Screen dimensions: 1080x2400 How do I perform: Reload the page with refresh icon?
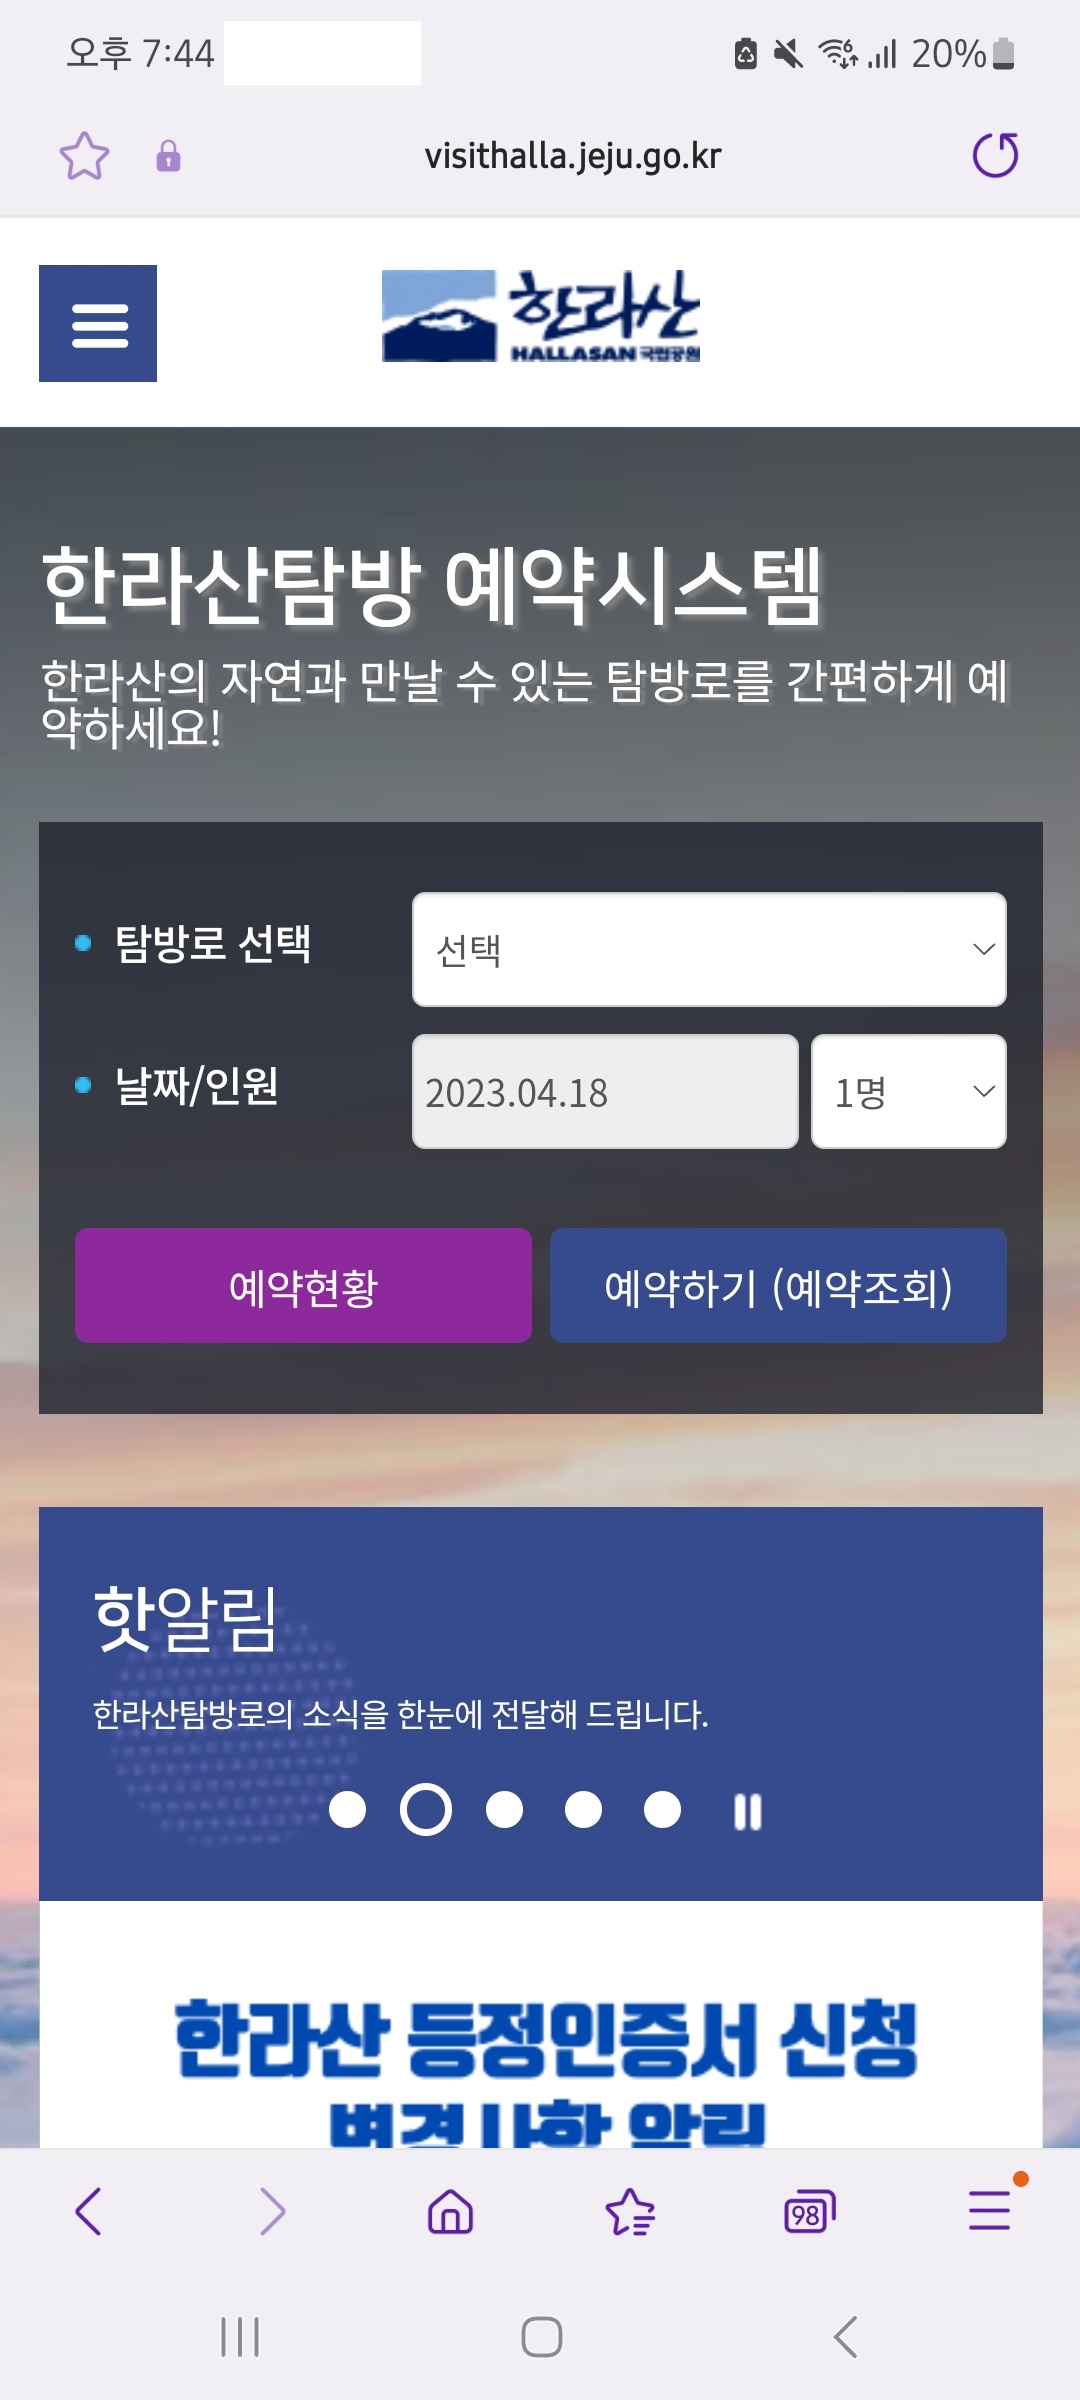996,155
